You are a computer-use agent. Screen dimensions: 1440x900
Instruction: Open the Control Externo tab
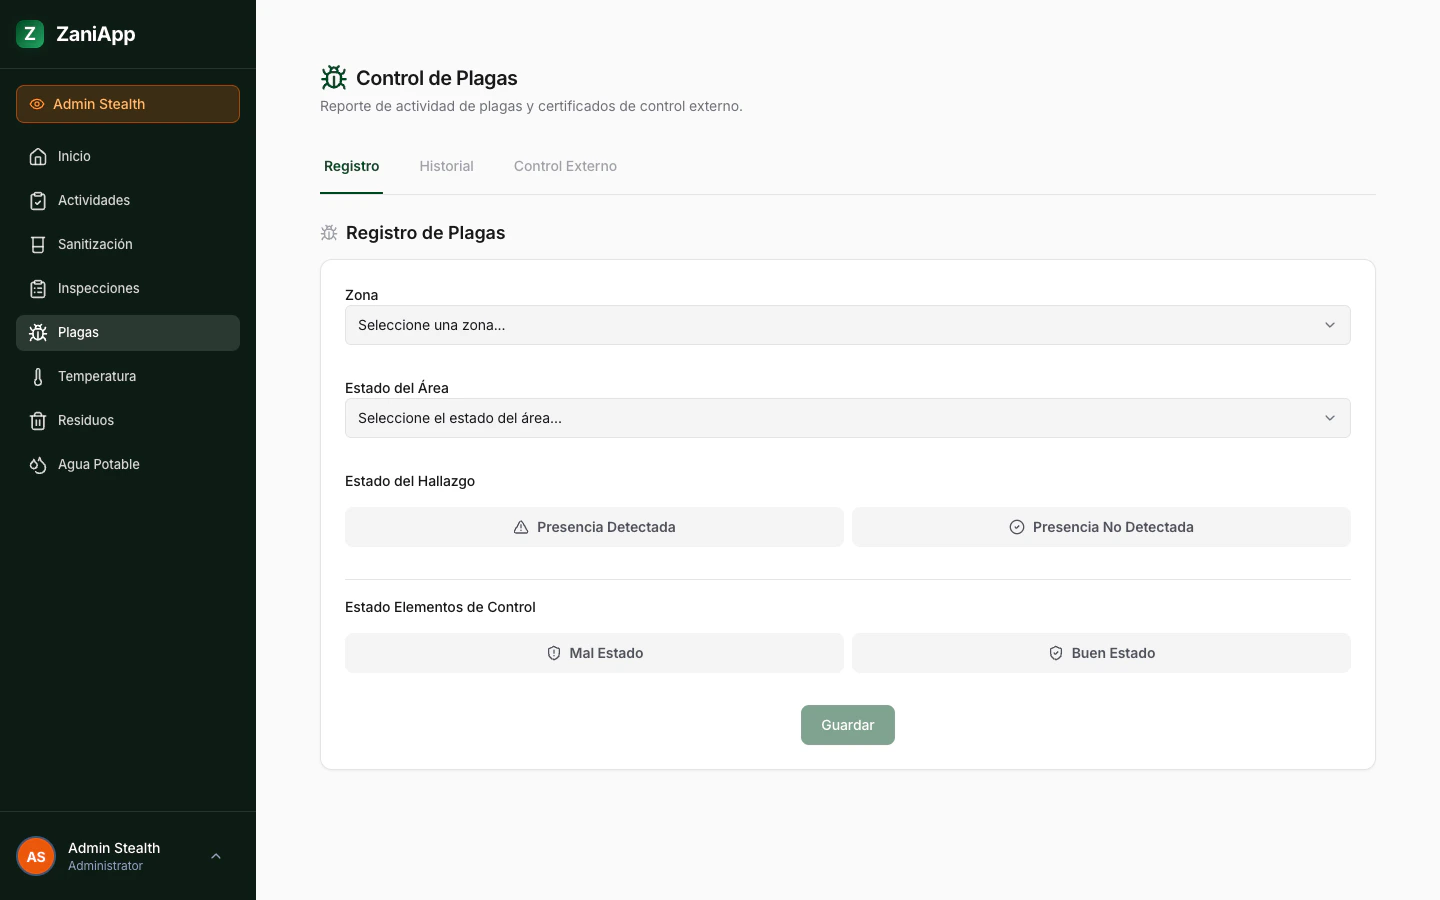565,166
